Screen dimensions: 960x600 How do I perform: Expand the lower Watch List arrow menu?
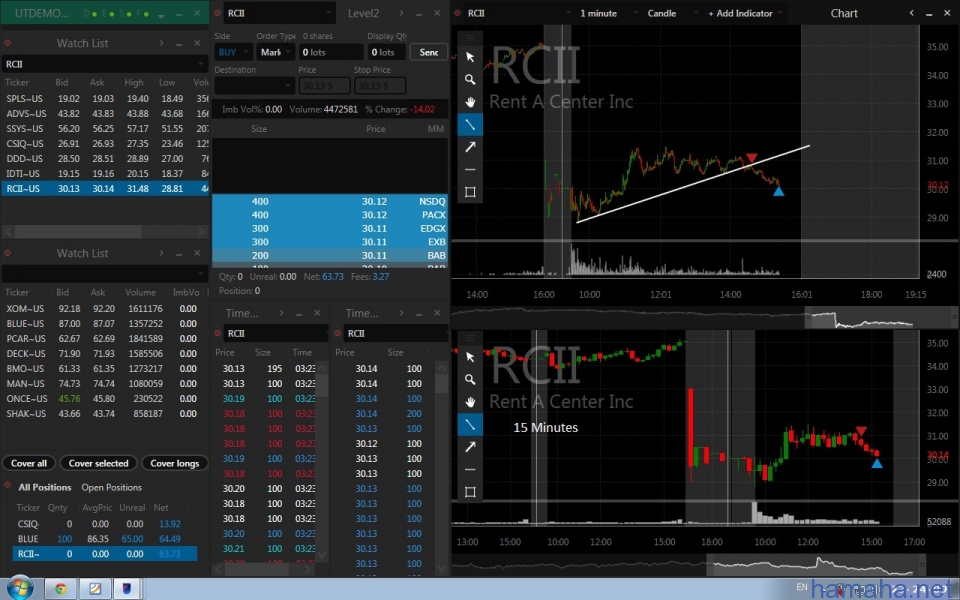coord(161,253)
